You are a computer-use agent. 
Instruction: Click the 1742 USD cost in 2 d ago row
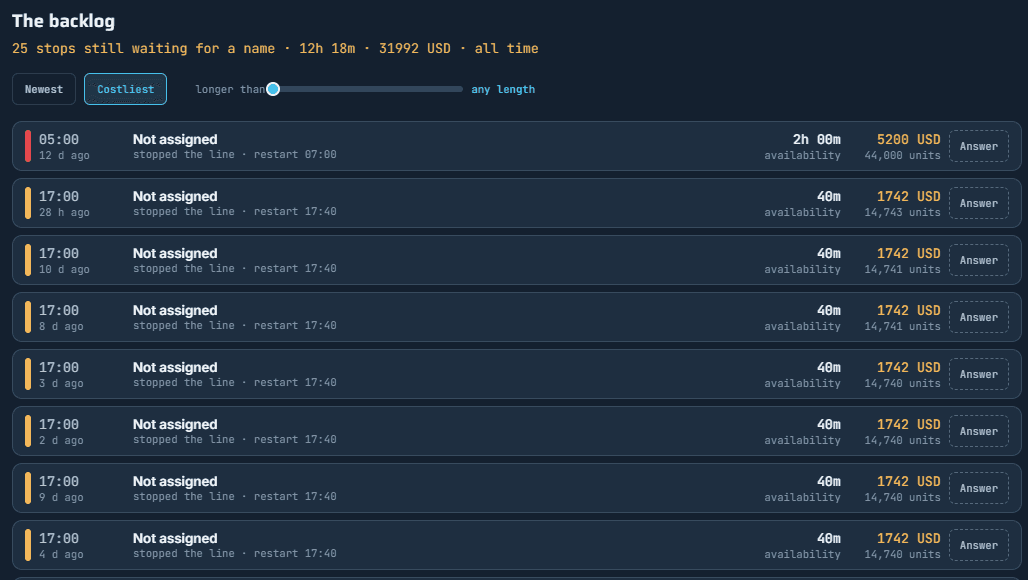(x=909, y=424)
